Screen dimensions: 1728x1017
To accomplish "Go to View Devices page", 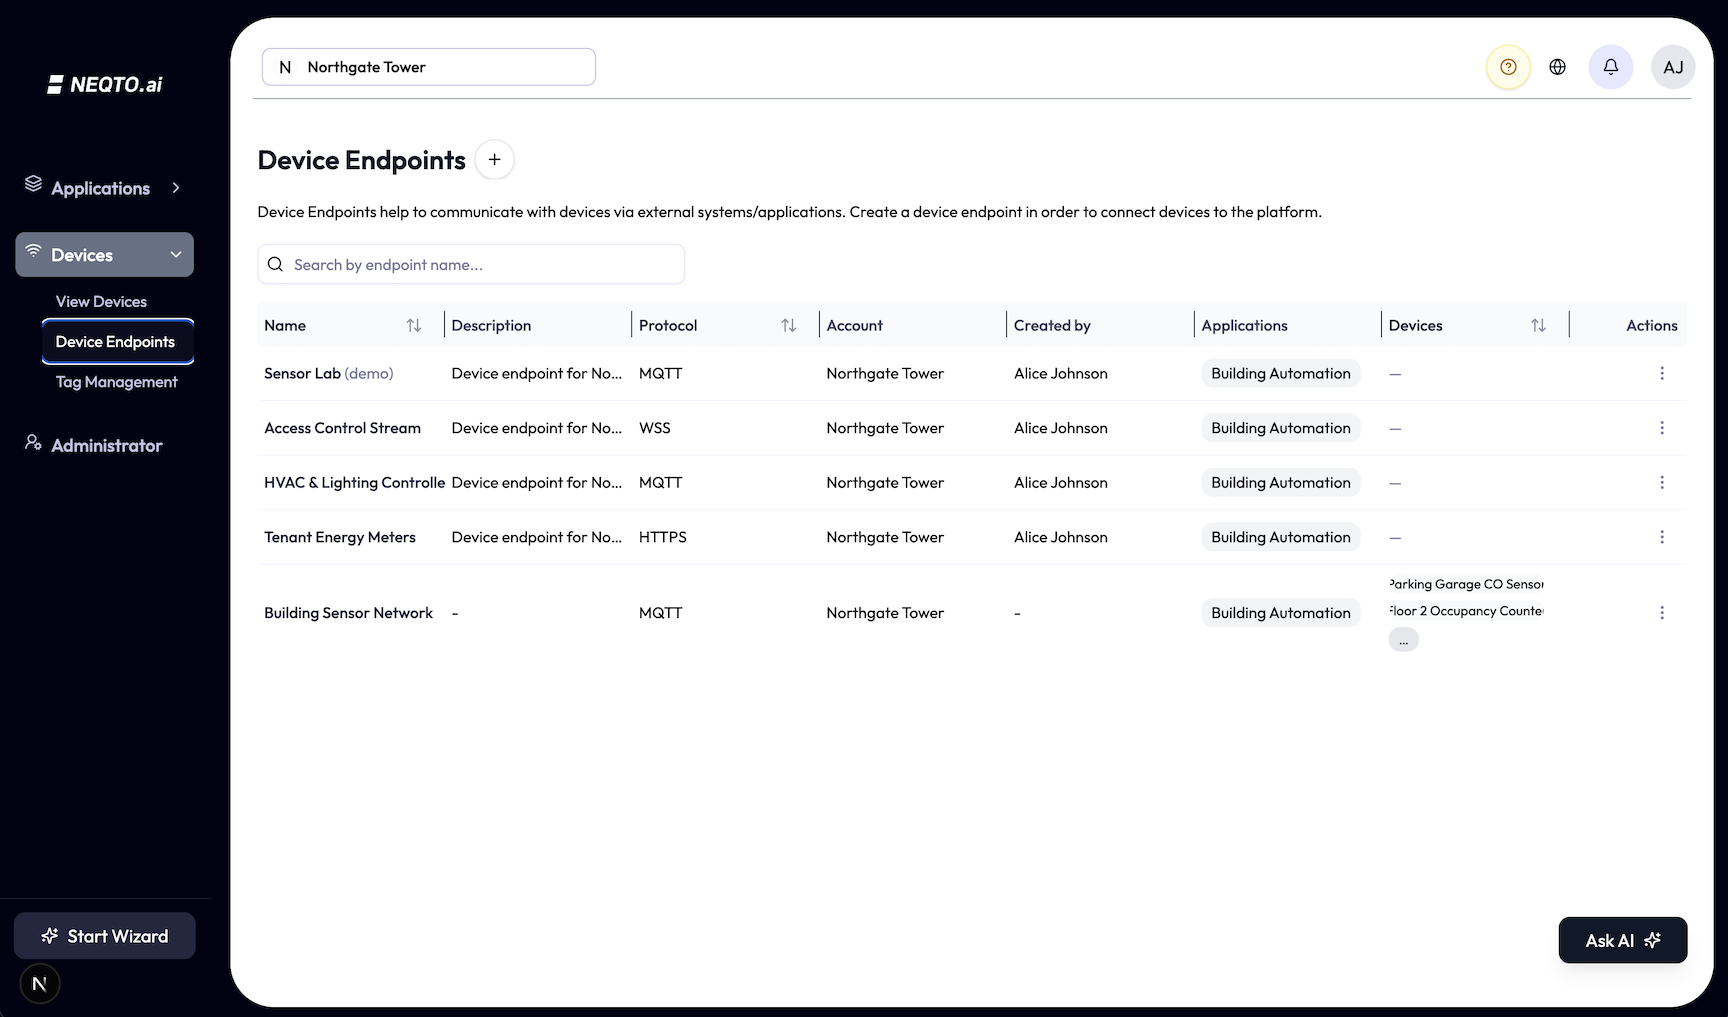I will pyautogui.click(x=101, y=302).
